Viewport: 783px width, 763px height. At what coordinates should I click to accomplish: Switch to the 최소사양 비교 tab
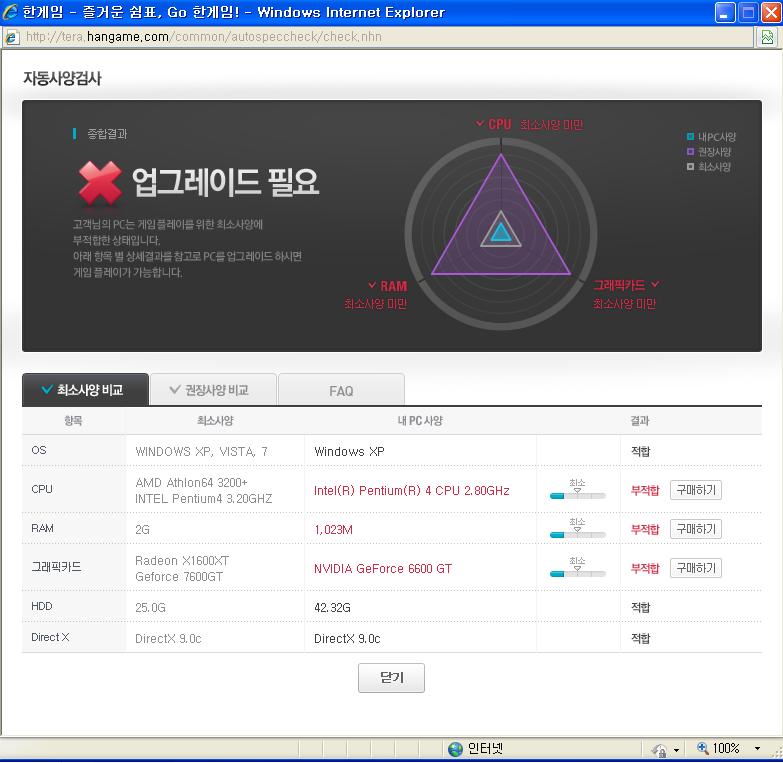tap(85, 389)
